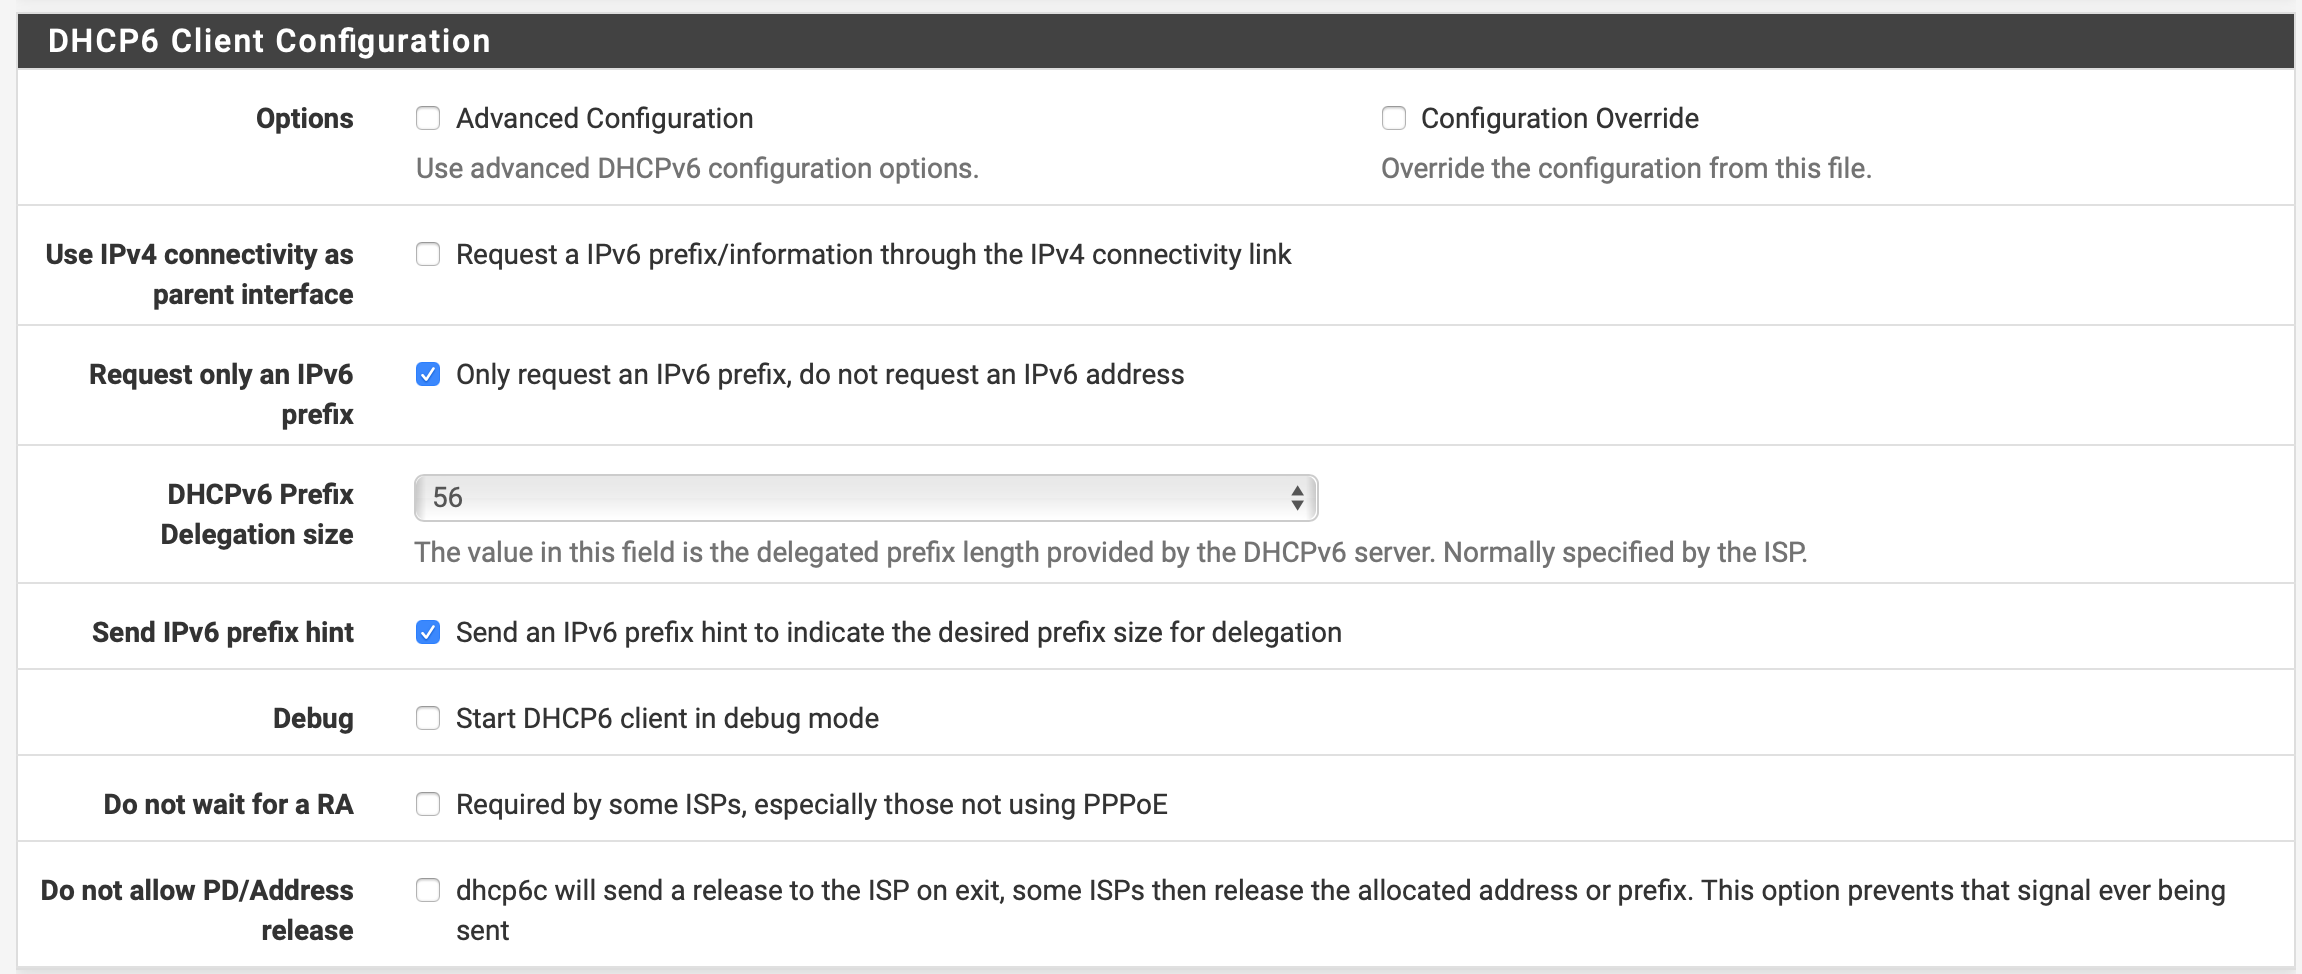Click the value 56 in the prefix select
The width and height of the screenshot is (2302, 974).
[x=448, y=498]
